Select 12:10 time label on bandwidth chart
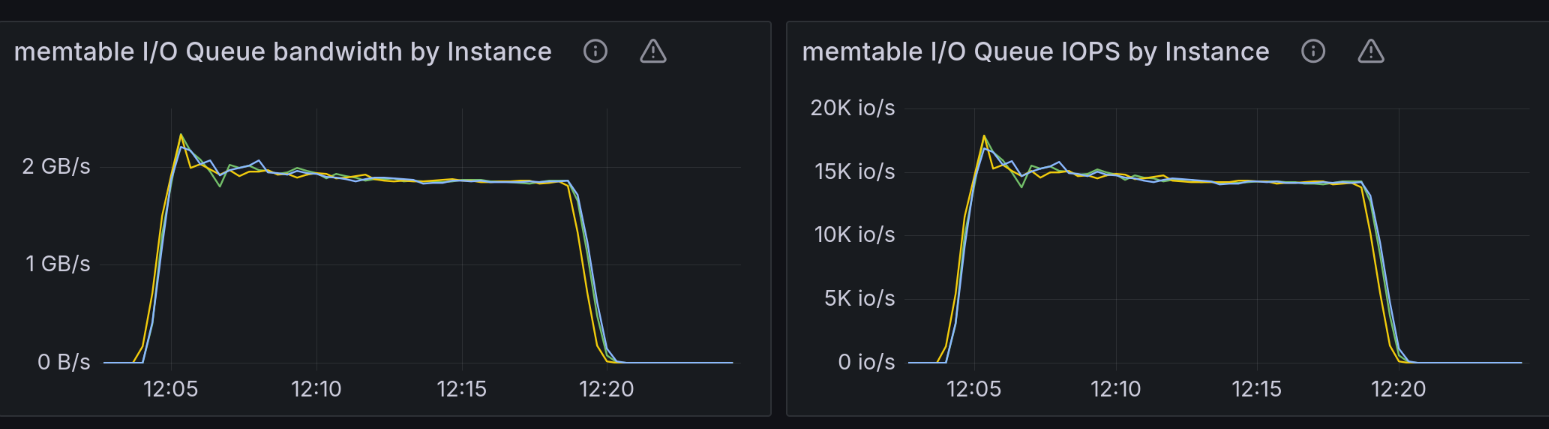Screen dimensions: 1549x429 pos(316,389)
